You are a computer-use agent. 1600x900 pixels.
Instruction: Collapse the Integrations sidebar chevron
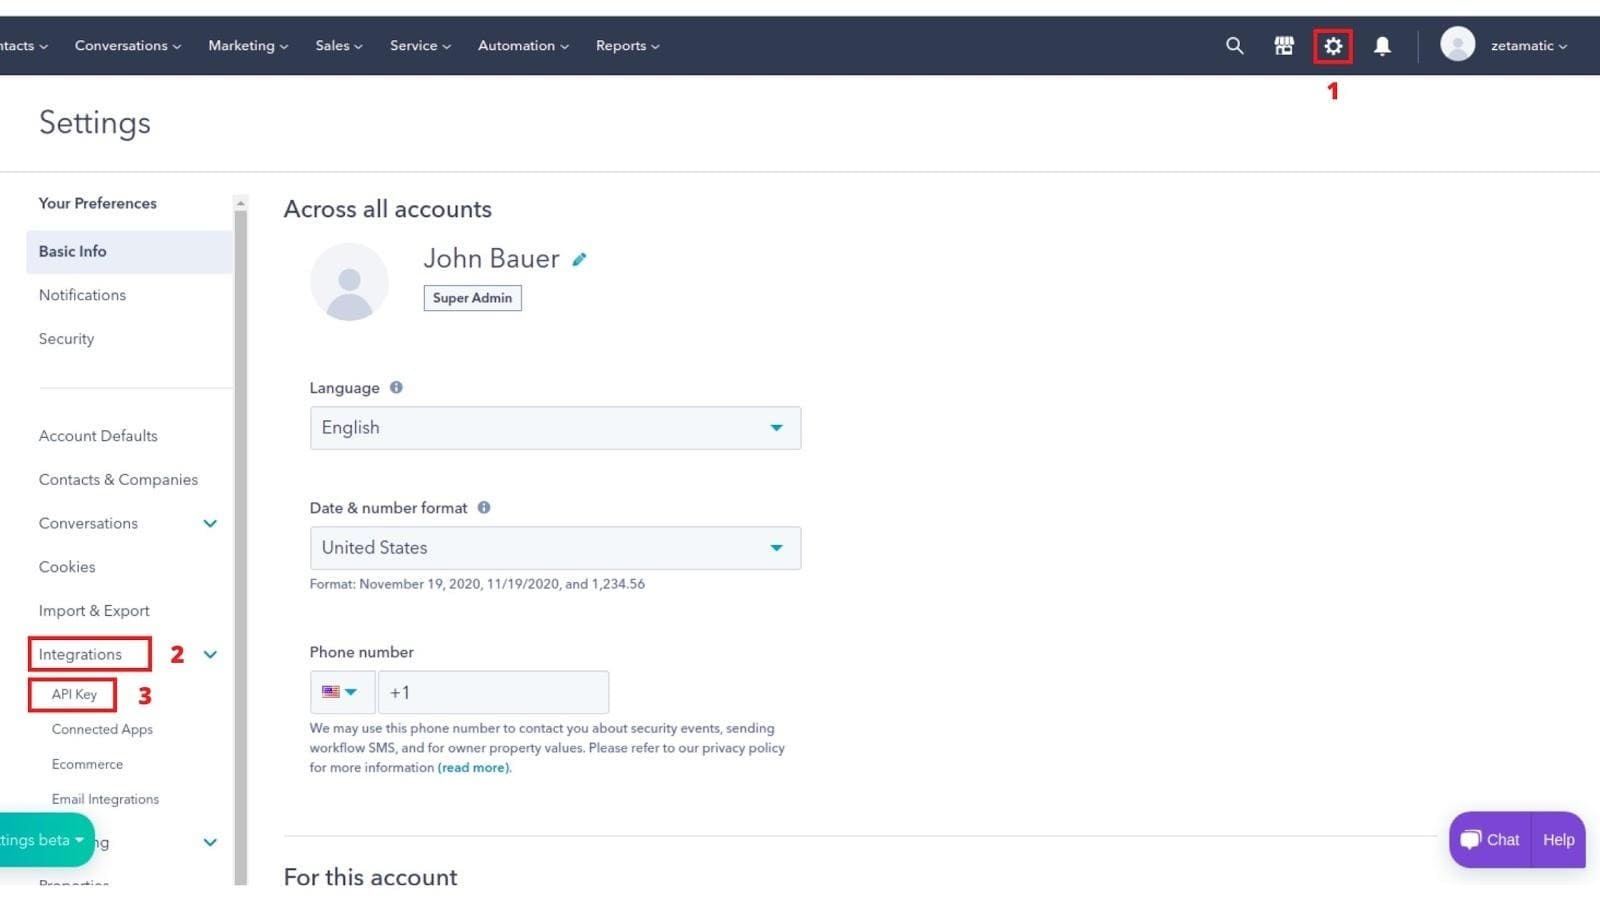click(210, 655)
